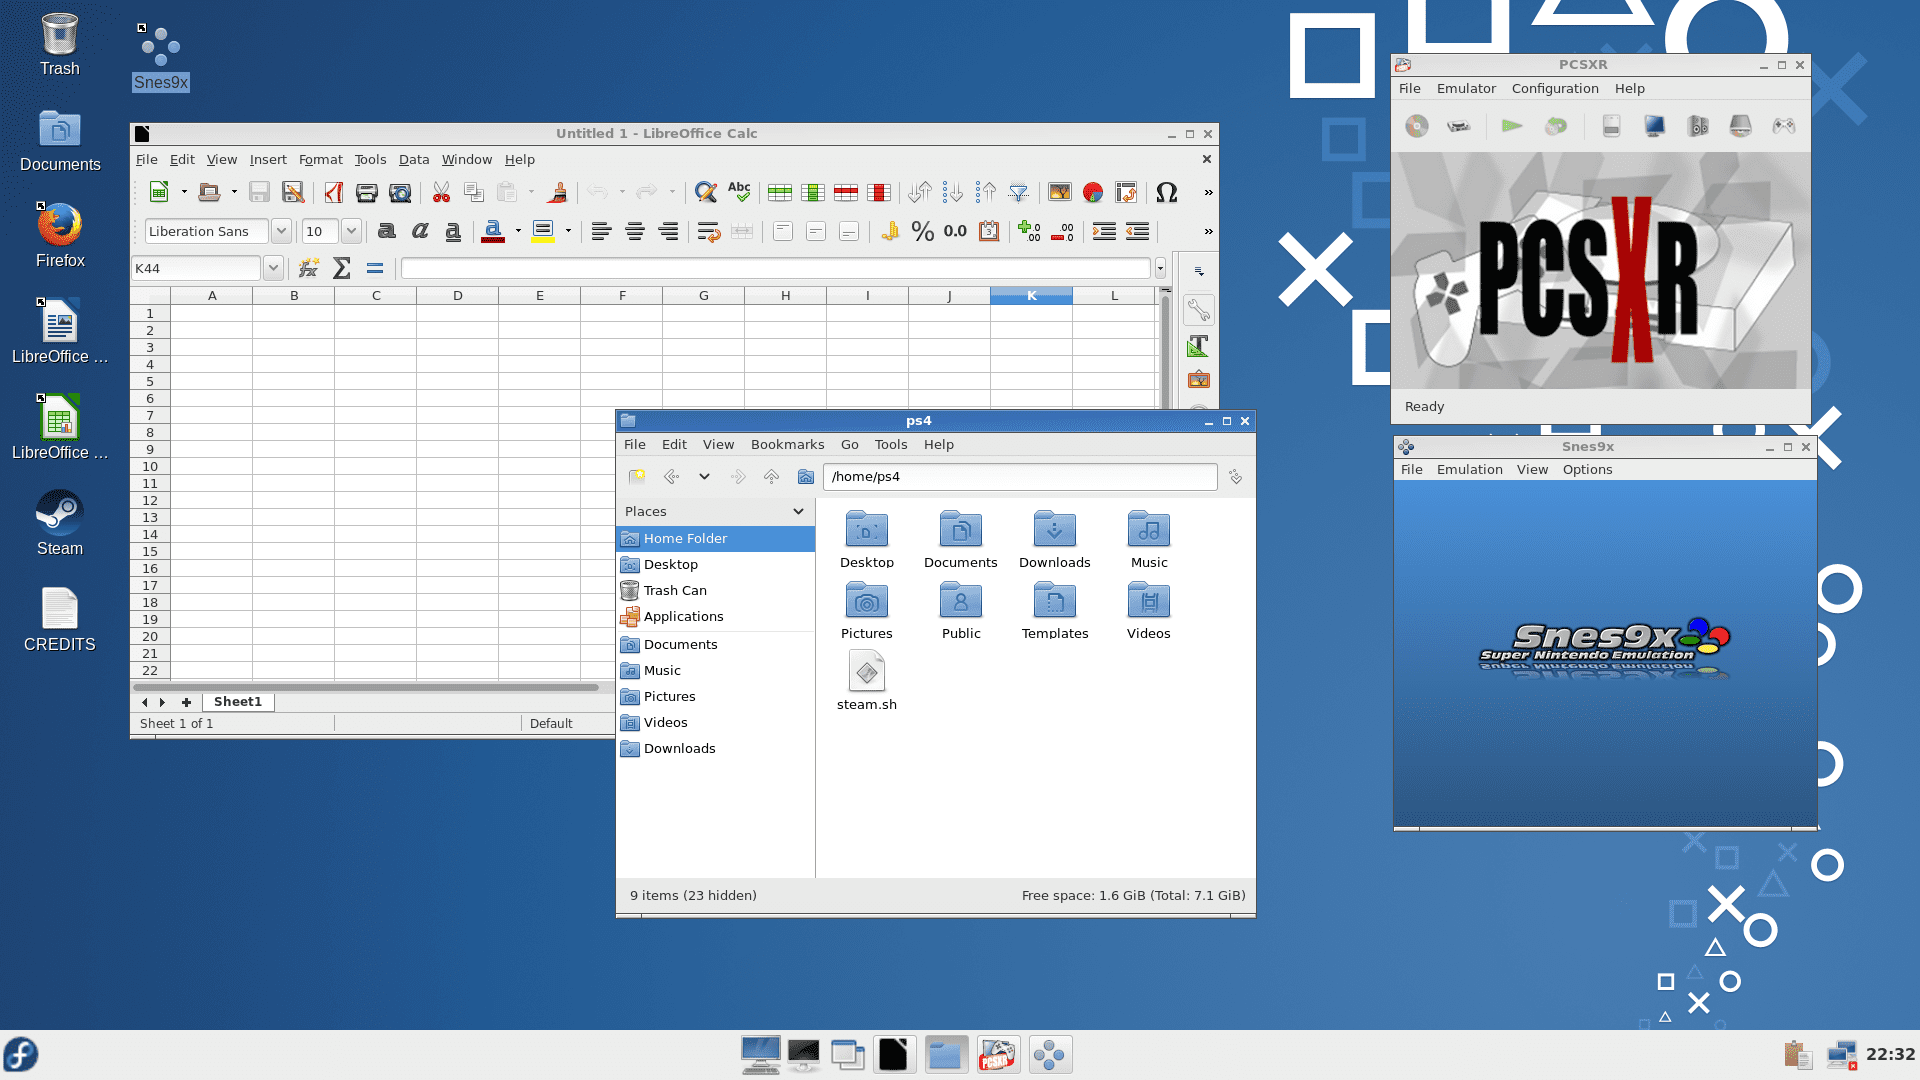Click the Run CD icon in PCSXR
Image resolution: width=1920 pixels, height=1080 pixels.
pos(1416,126)
